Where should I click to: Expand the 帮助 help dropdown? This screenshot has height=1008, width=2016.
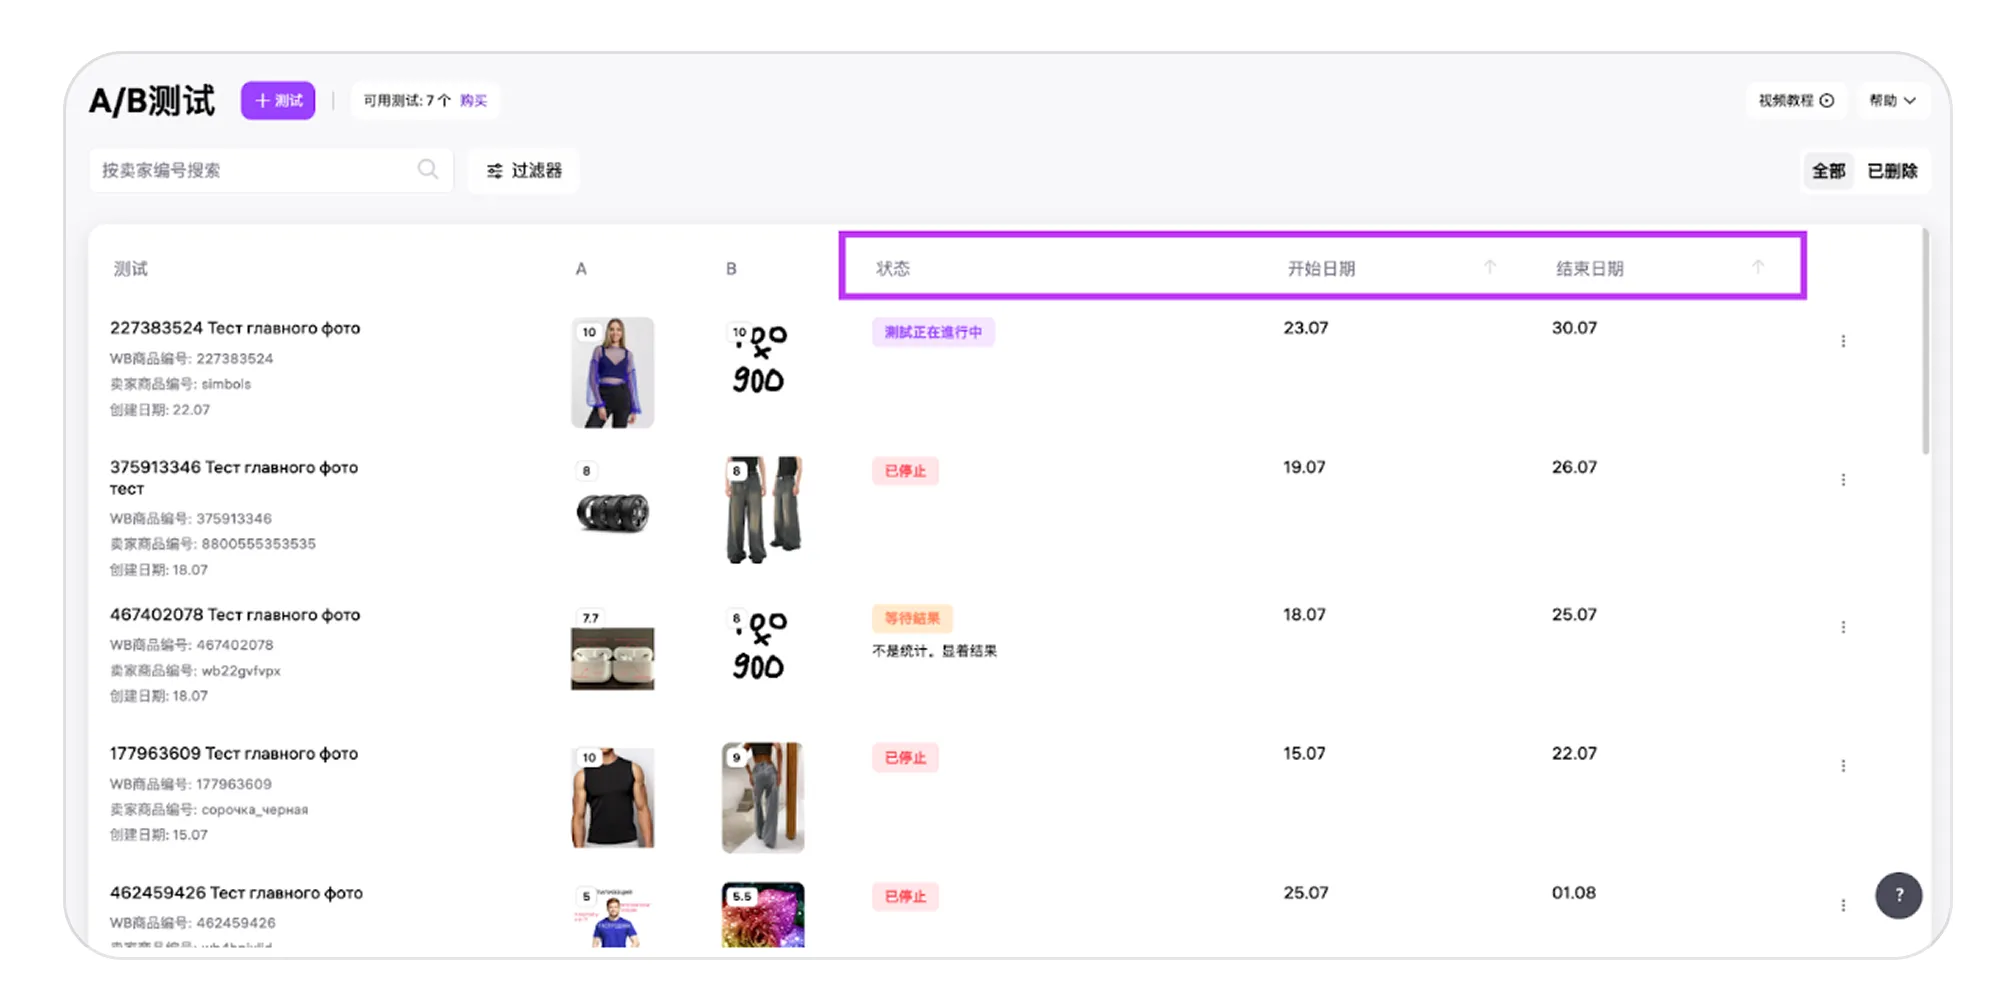(x=1892, y=101)
